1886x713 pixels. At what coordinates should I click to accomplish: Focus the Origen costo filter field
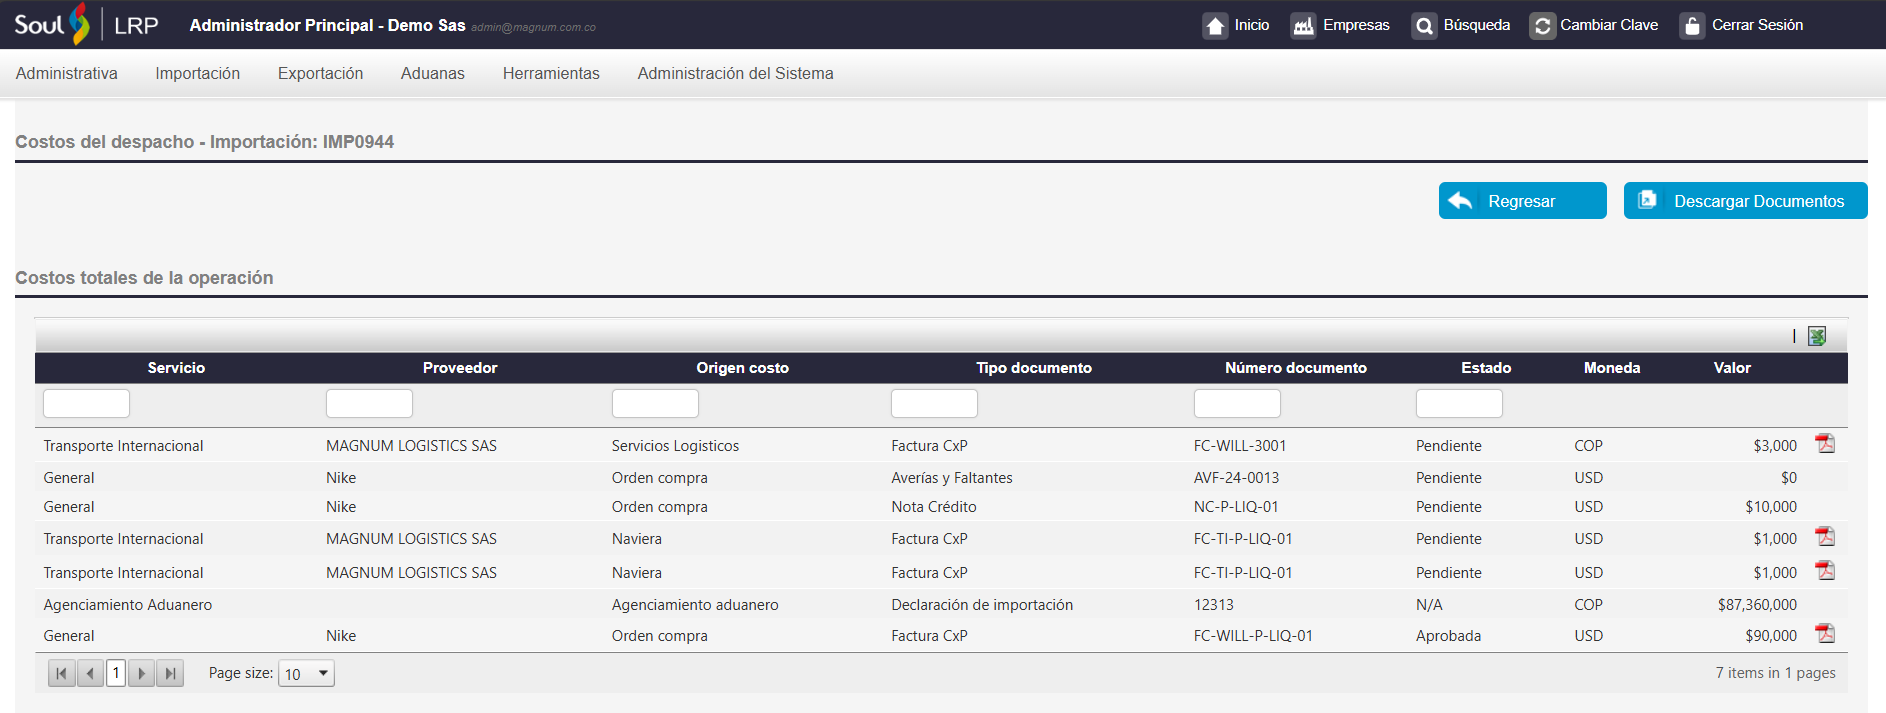(655, 403)
